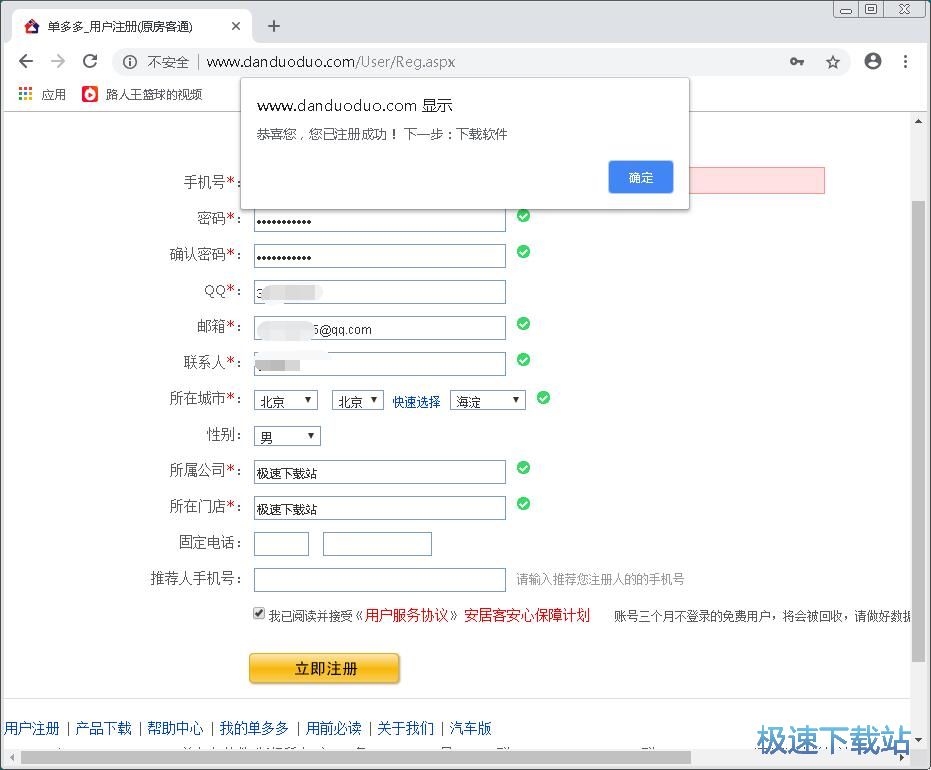Toggle the agreement acceptance checkbox

[x=259, y=613]
